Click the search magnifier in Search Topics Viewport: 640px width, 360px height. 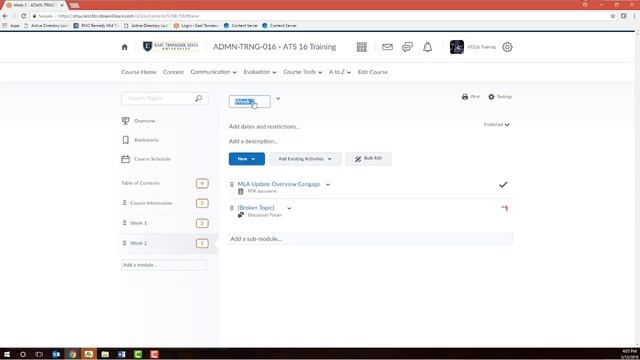point(198,98)
